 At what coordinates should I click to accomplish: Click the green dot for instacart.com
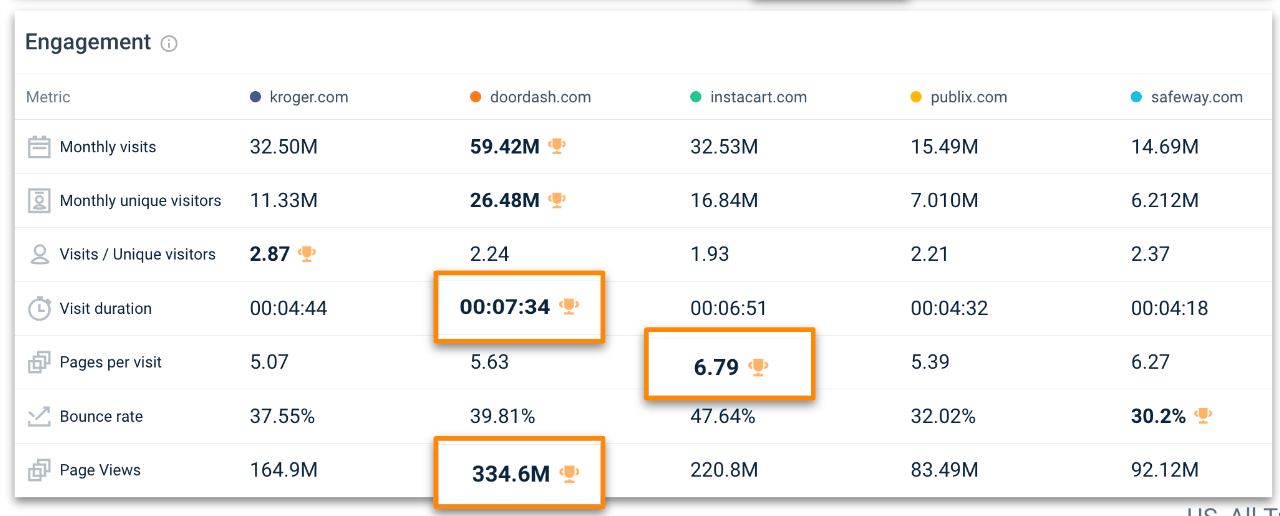click(696, 97)
